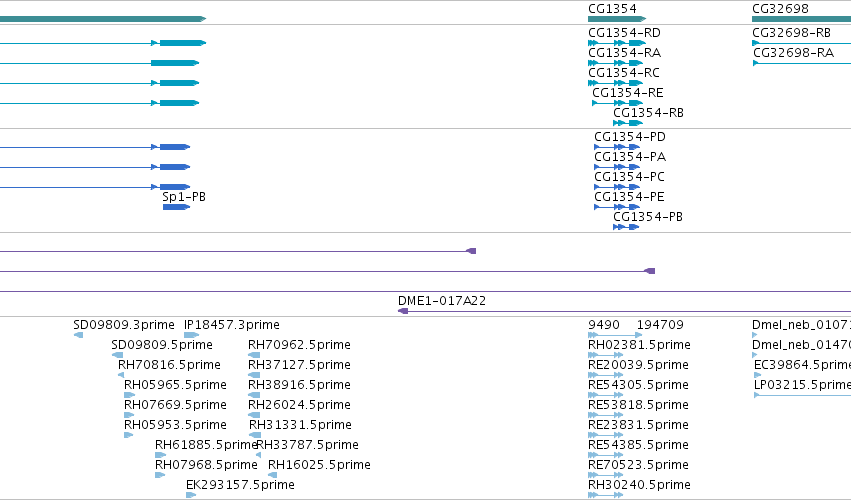The height and width of the screenshot is (500, 851).
Task: Click the RE53818.5prime EST label
Action: click(x=638, y=405)
